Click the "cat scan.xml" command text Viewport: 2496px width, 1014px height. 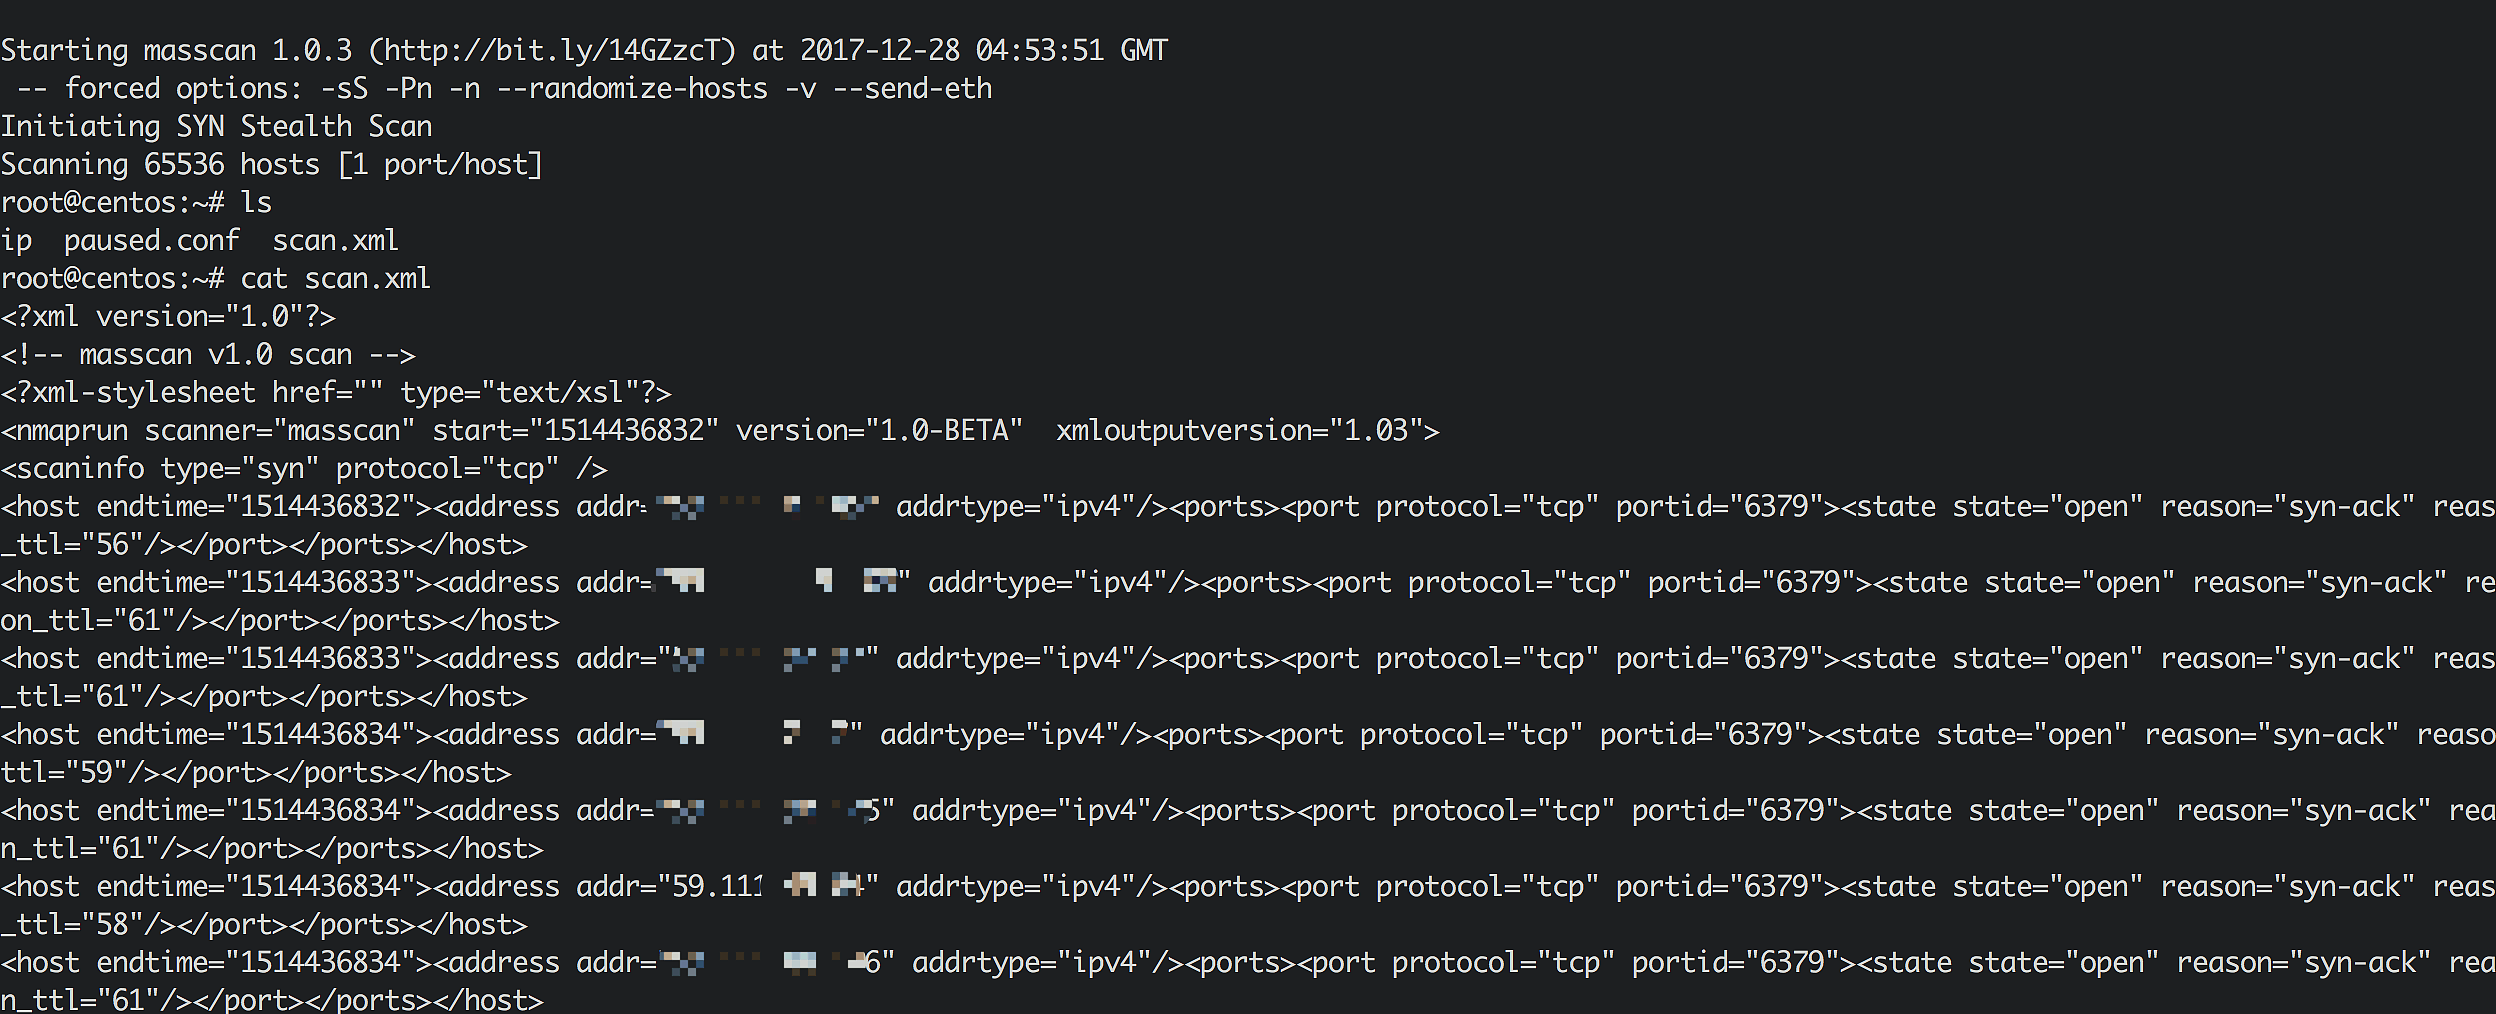coord(335,279)
